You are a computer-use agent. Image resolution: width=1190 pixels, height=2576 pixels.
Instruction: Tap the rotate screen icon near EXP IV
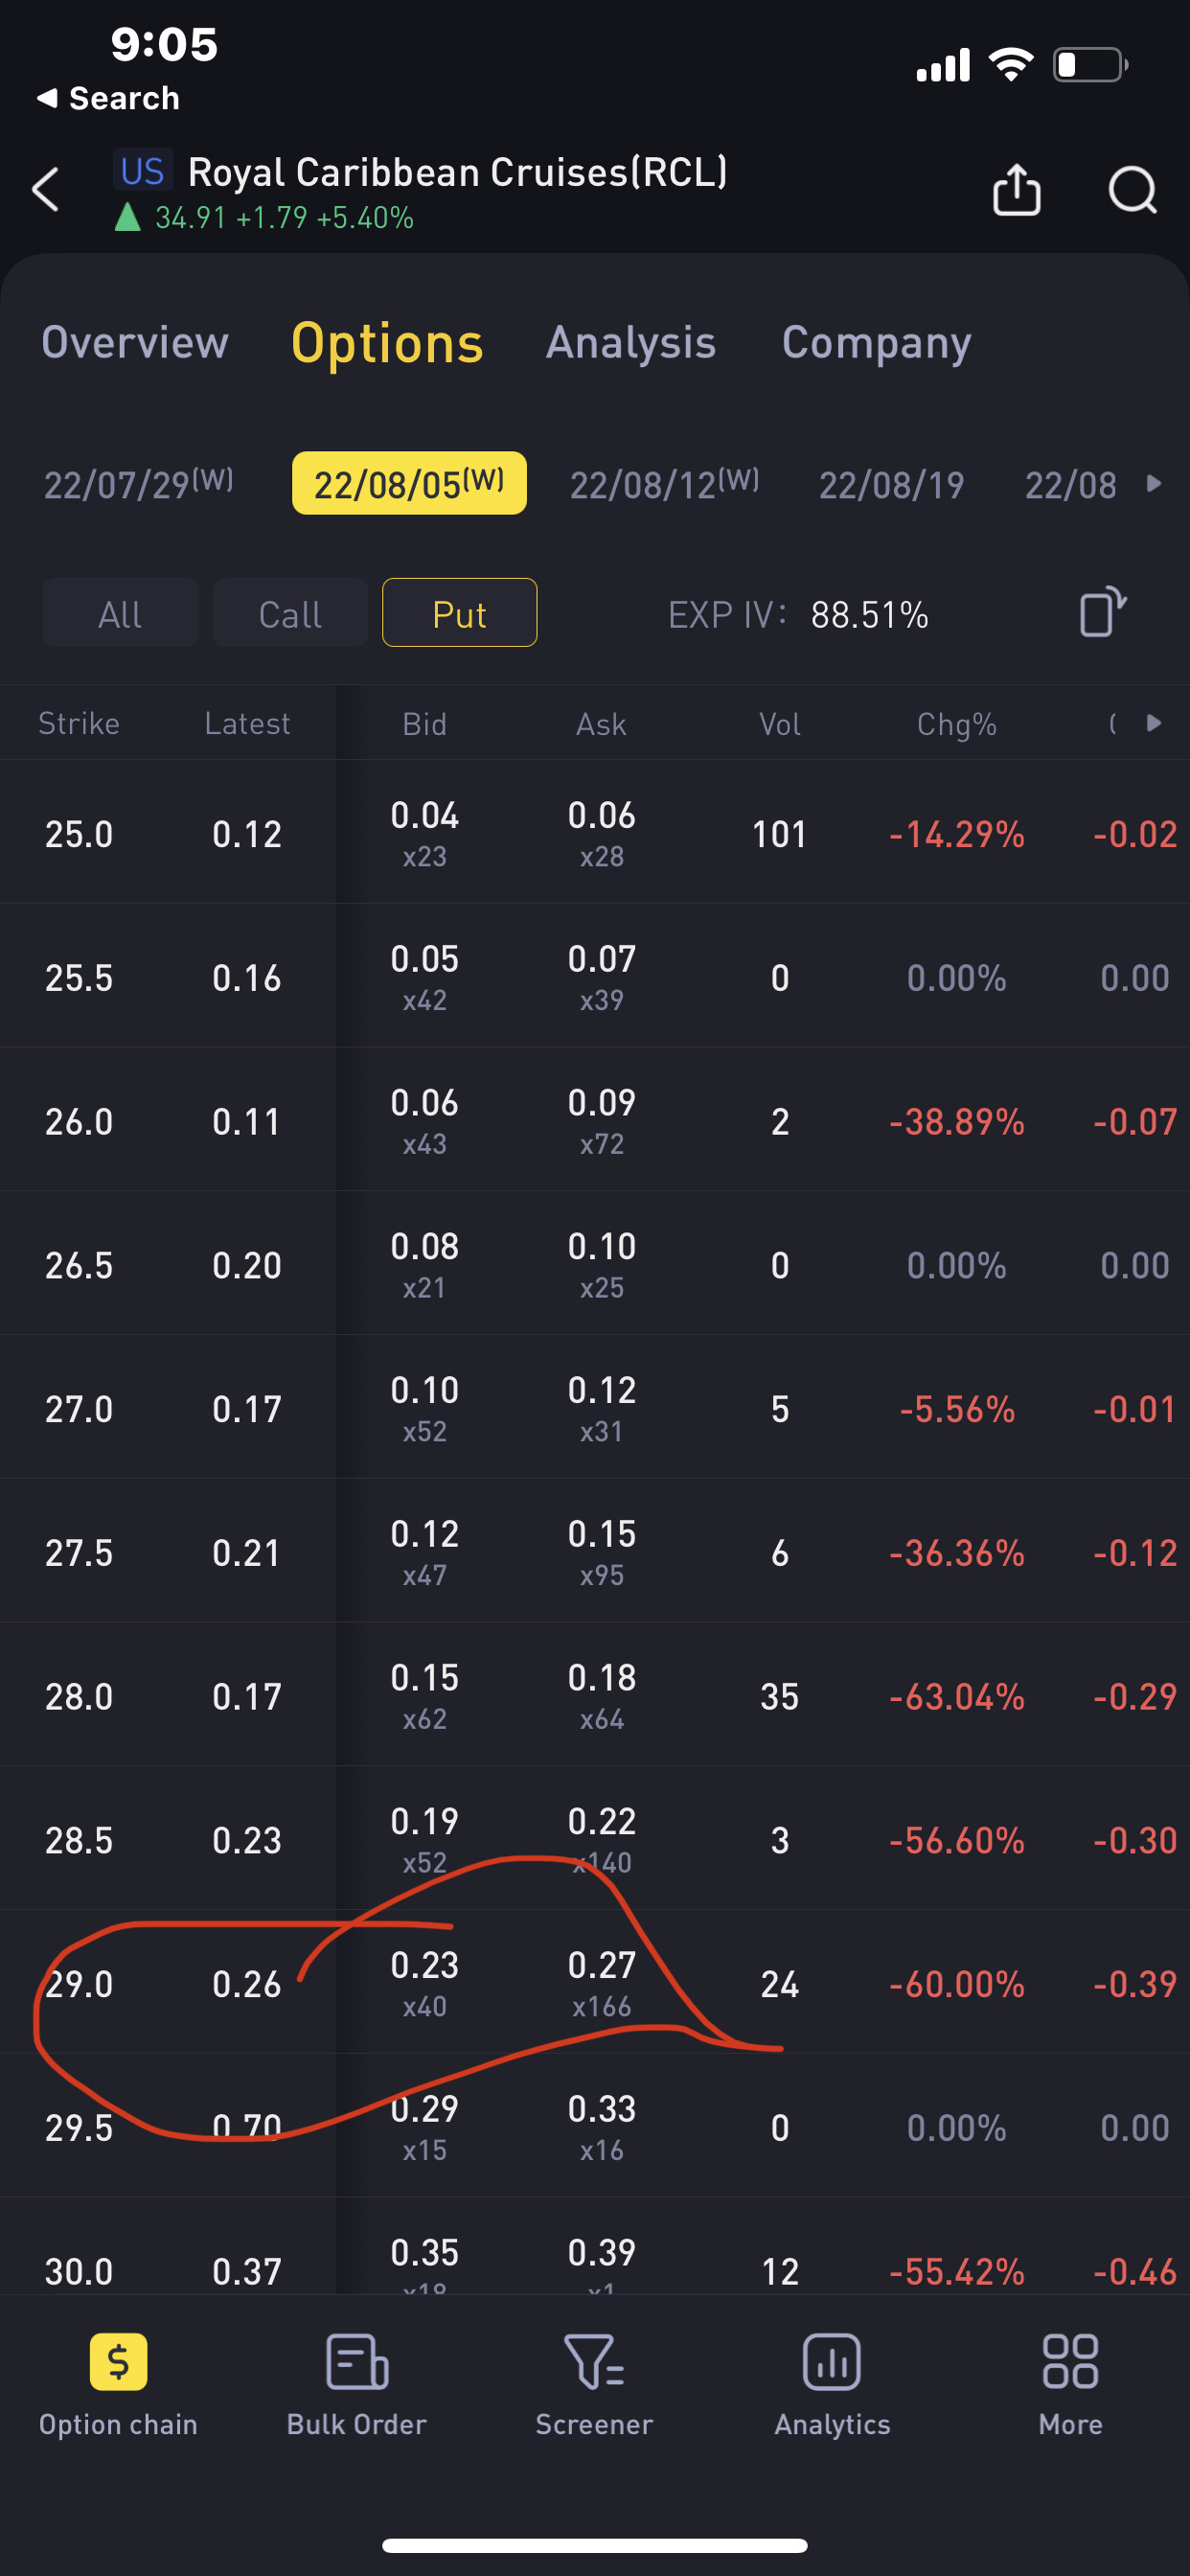click(1102, 612)
